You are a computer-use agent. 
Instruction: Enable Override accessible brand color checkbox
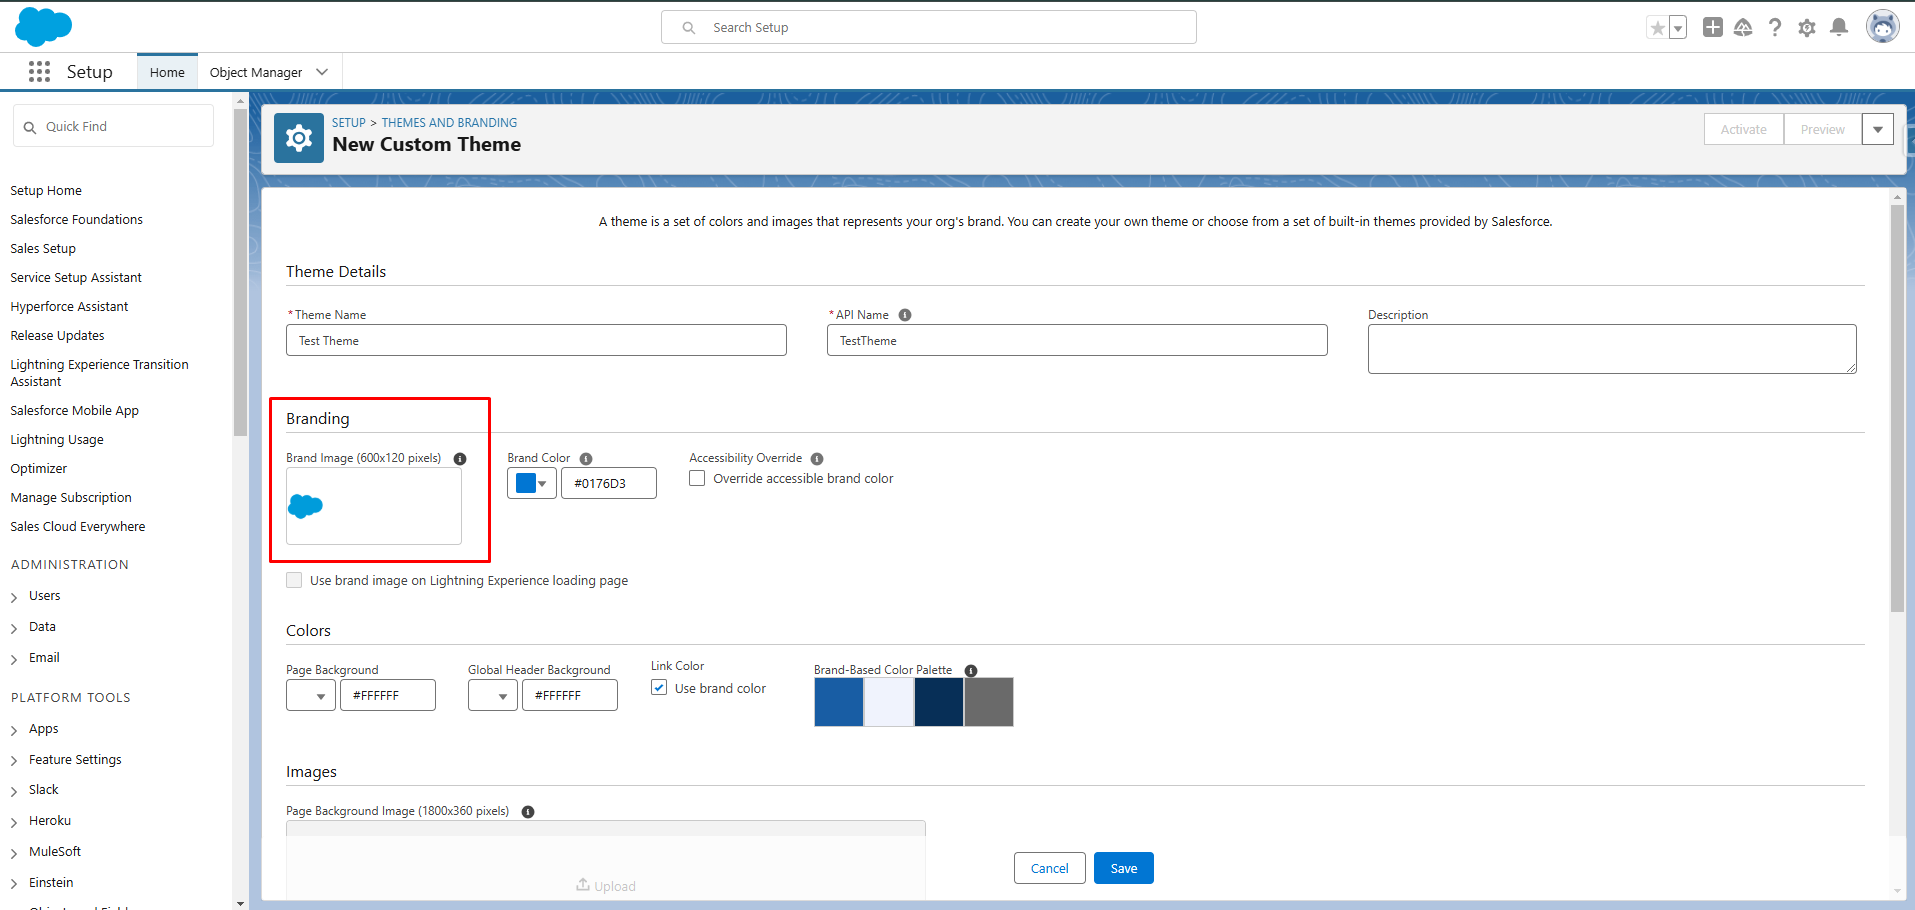(x=697, y=478)
